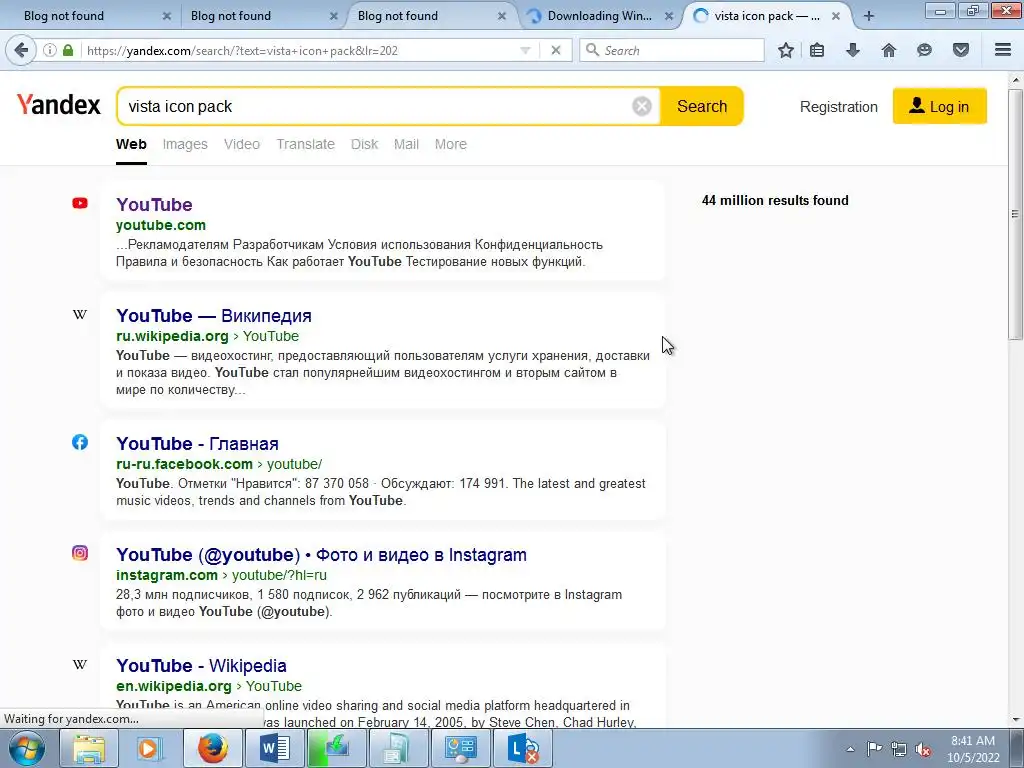Image resolution: width=1024 pixels, height=768 pixels.
Task: Open the address bar history dropdown arrow
Action: [x=525, y=50]
